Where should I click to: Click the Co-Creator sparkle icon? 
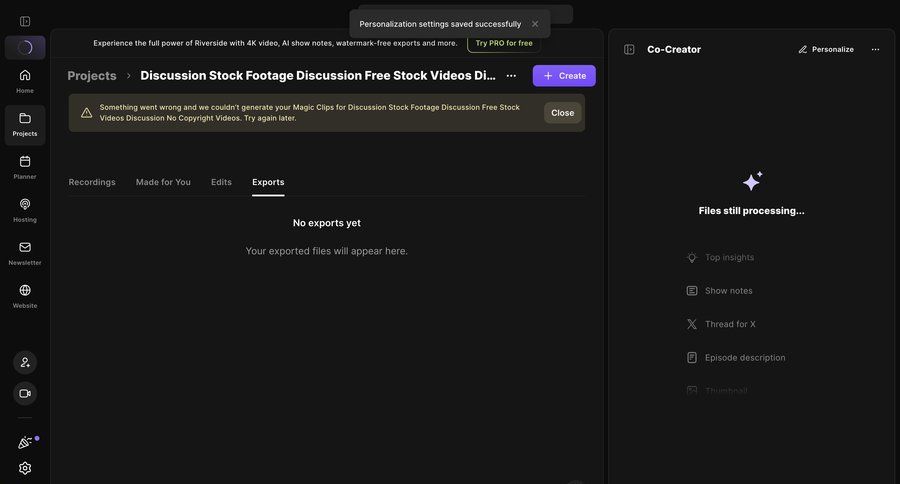(x=752, y=181)
